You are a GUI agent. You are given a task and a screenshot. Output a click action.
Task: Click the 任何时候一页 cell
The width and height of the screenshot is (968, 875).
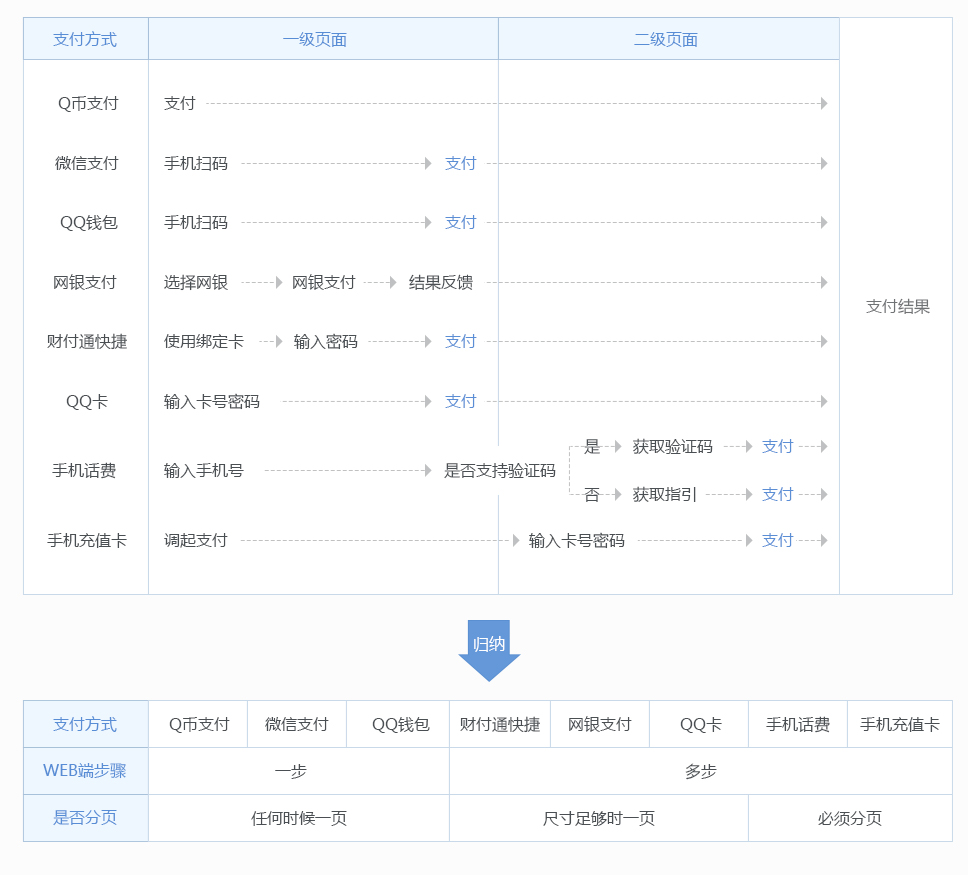coord(299,818)
